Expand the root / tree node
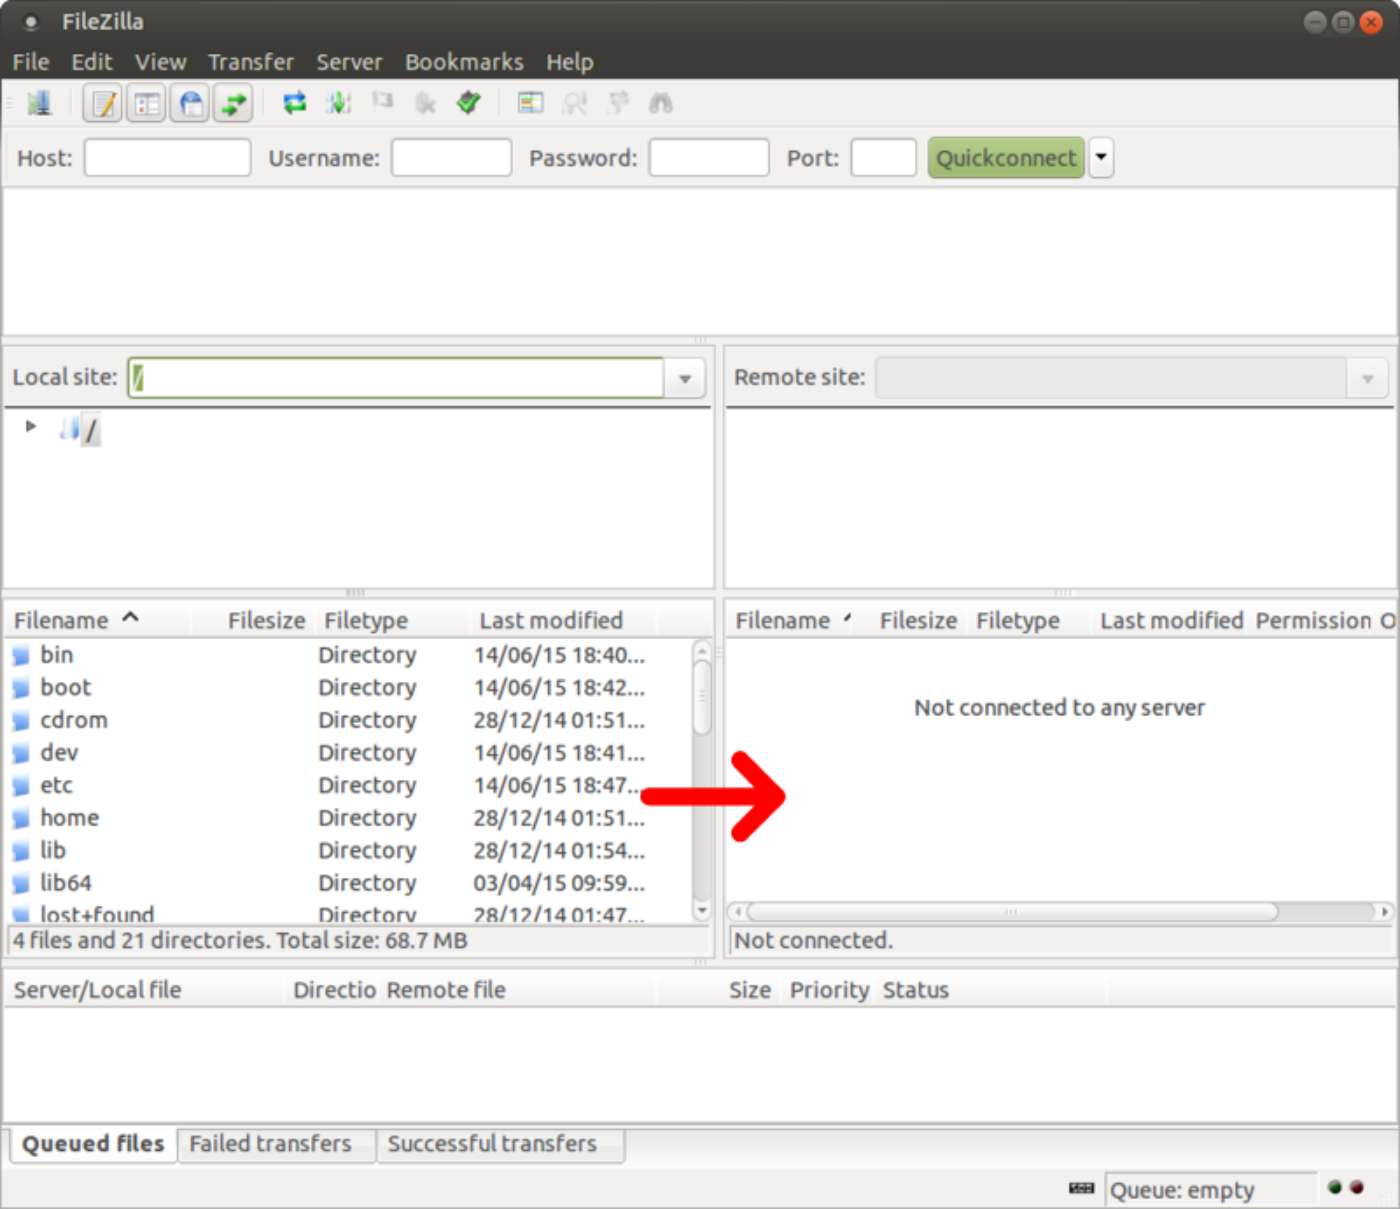 coord(31,426)
